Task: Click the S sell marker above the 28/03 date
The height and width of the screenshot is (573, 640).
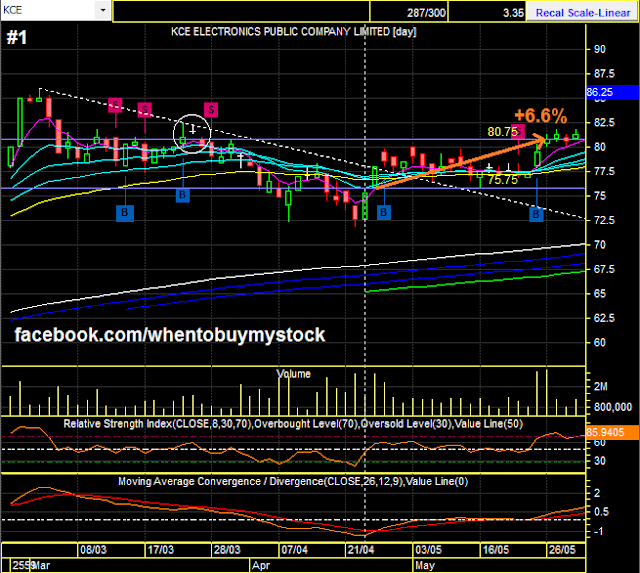Action: tap(211, 110)
